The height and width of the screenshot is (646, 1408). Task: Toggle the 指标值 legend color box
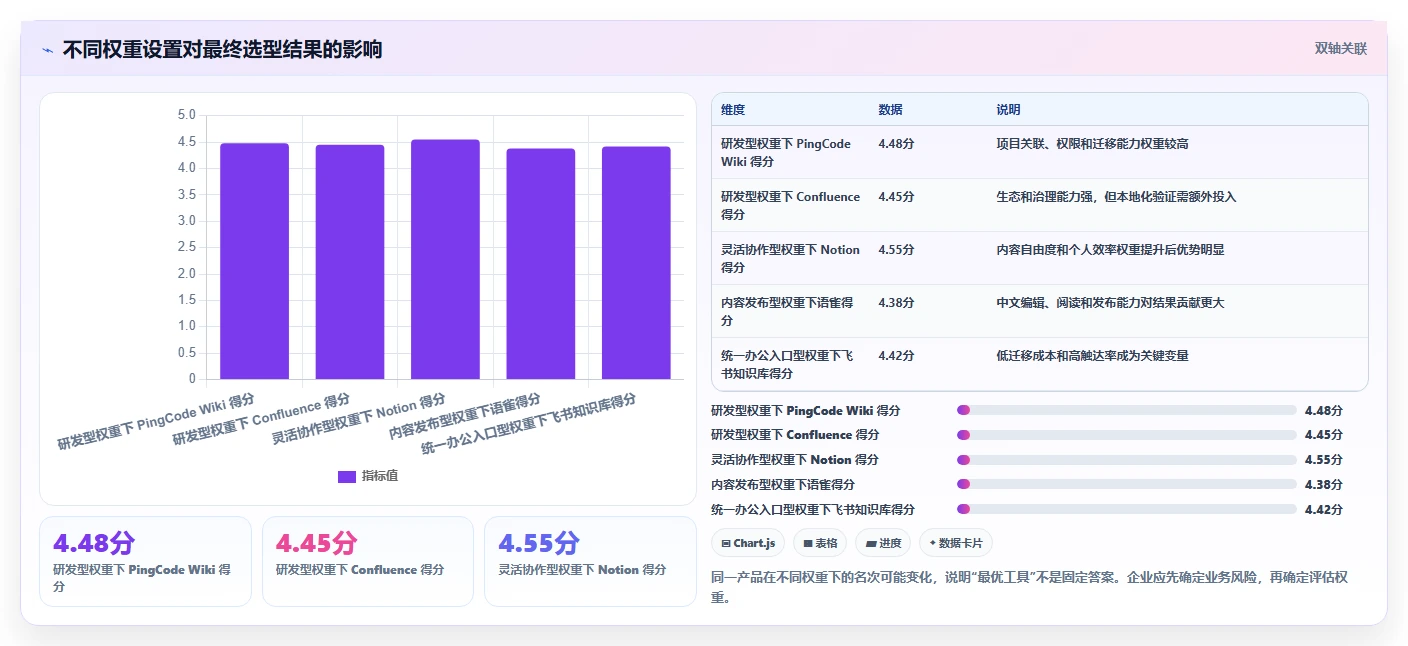pyautogui.click(x=347, y=477)
